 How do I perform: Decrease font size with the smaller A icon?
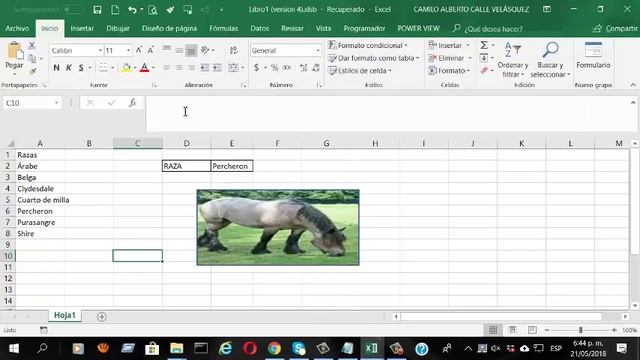tap(151, 50)
